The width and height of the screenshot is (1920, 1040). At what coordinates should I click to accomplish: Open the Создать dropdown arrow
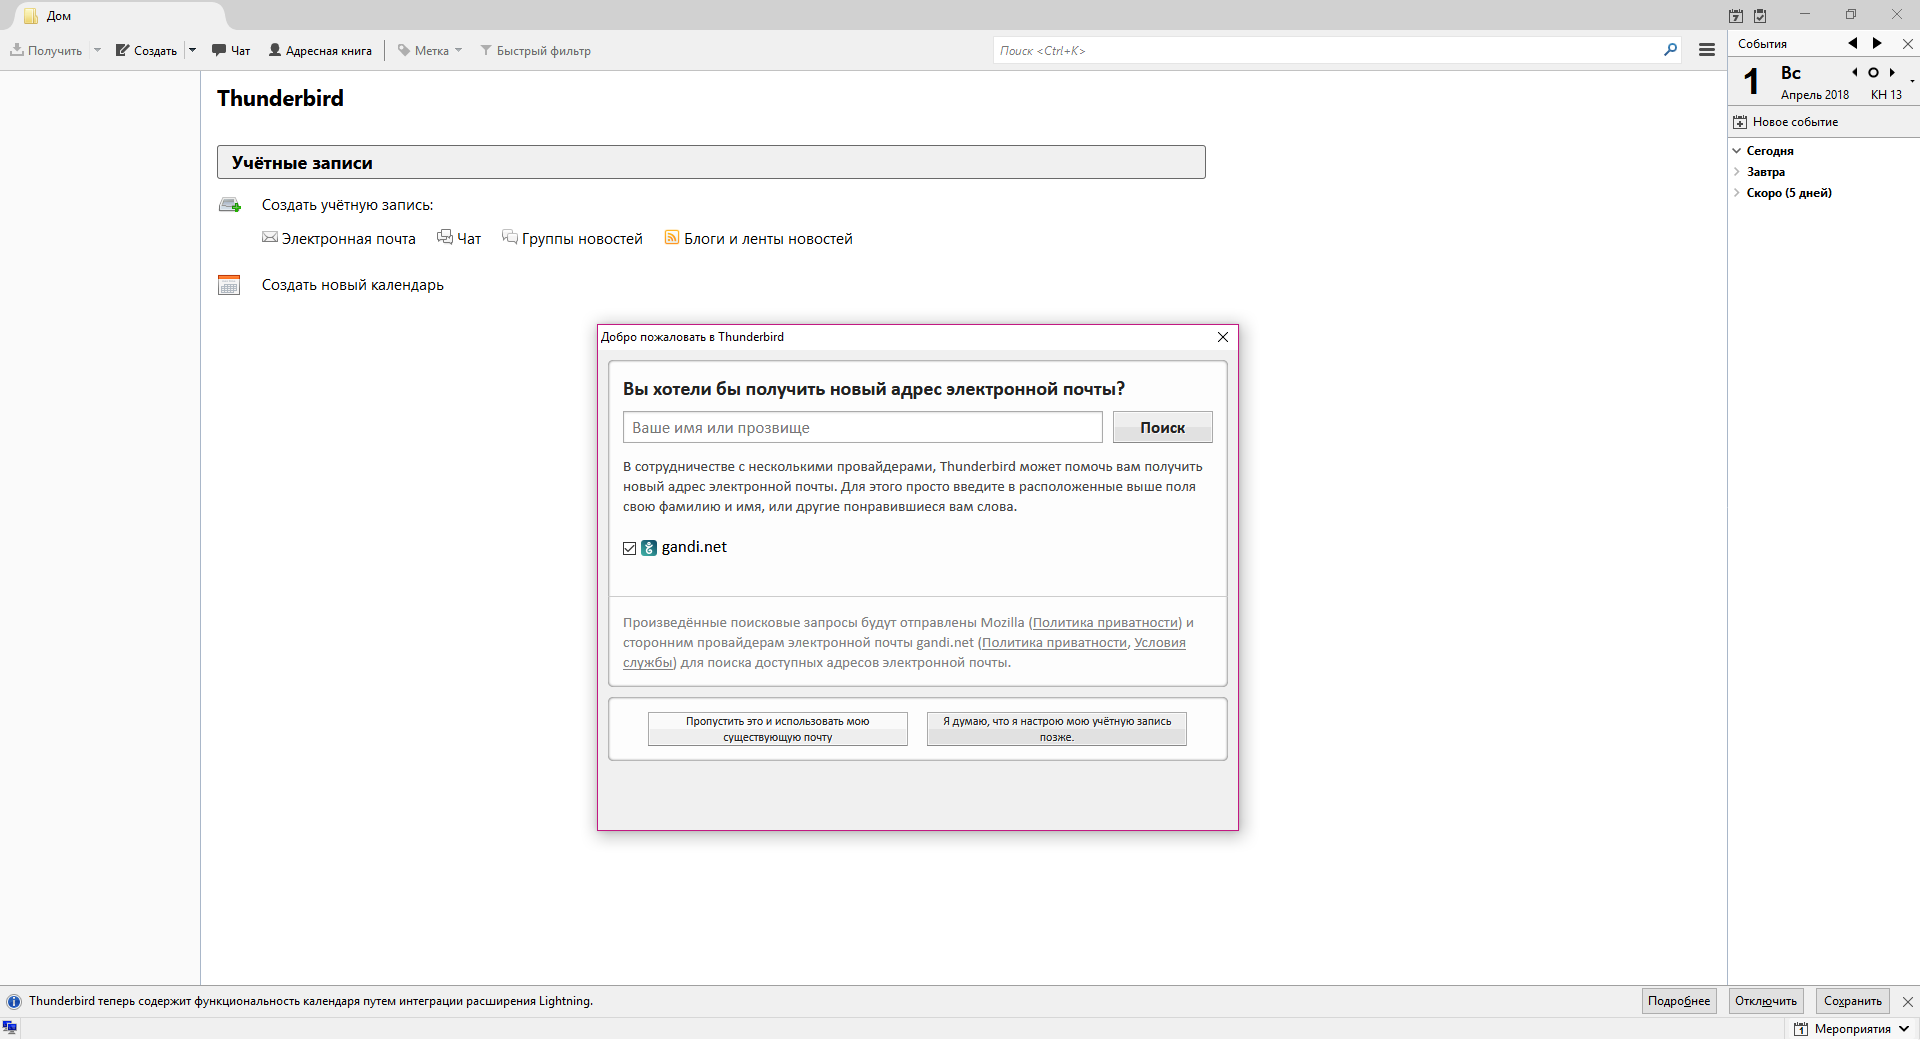coord(192,50)
